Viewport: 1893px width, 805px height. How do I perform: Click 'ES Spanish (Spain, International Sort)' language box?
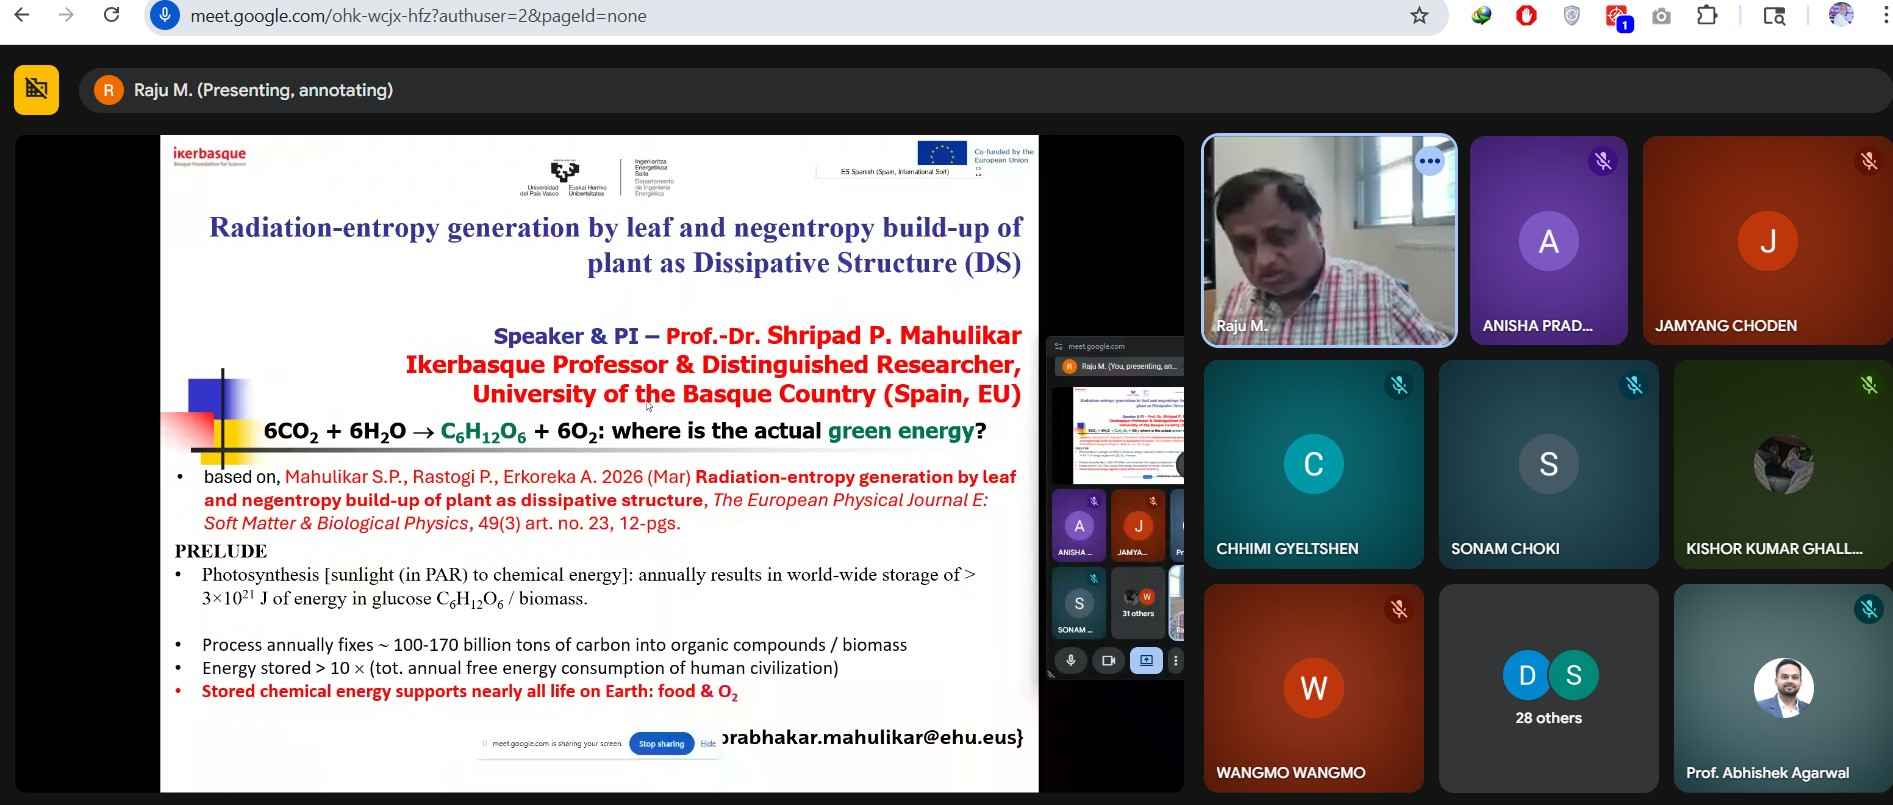coord(896,172)
